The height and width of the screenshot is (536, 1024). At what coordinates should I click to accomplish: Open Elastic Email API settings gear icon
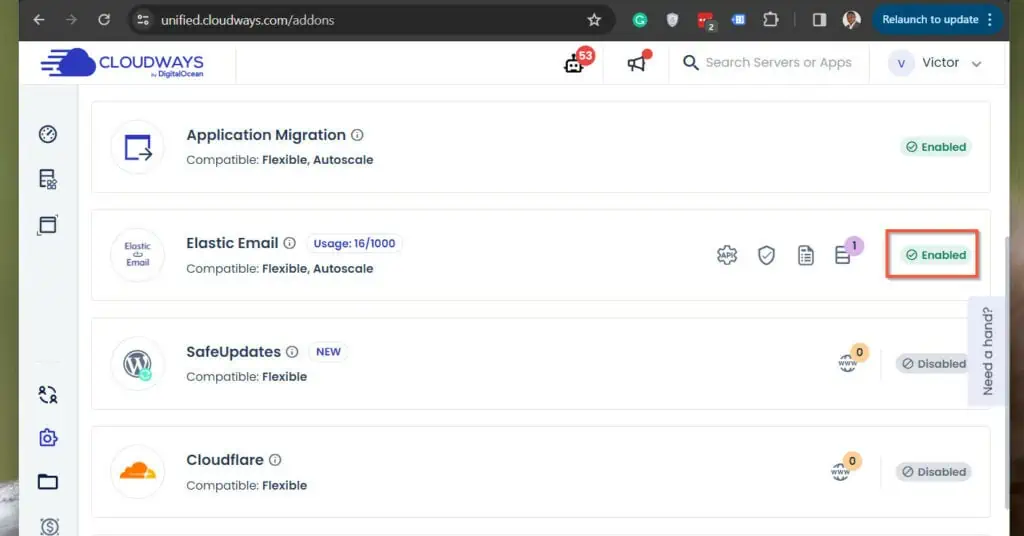pyautogui.click(x=727, y=255)
